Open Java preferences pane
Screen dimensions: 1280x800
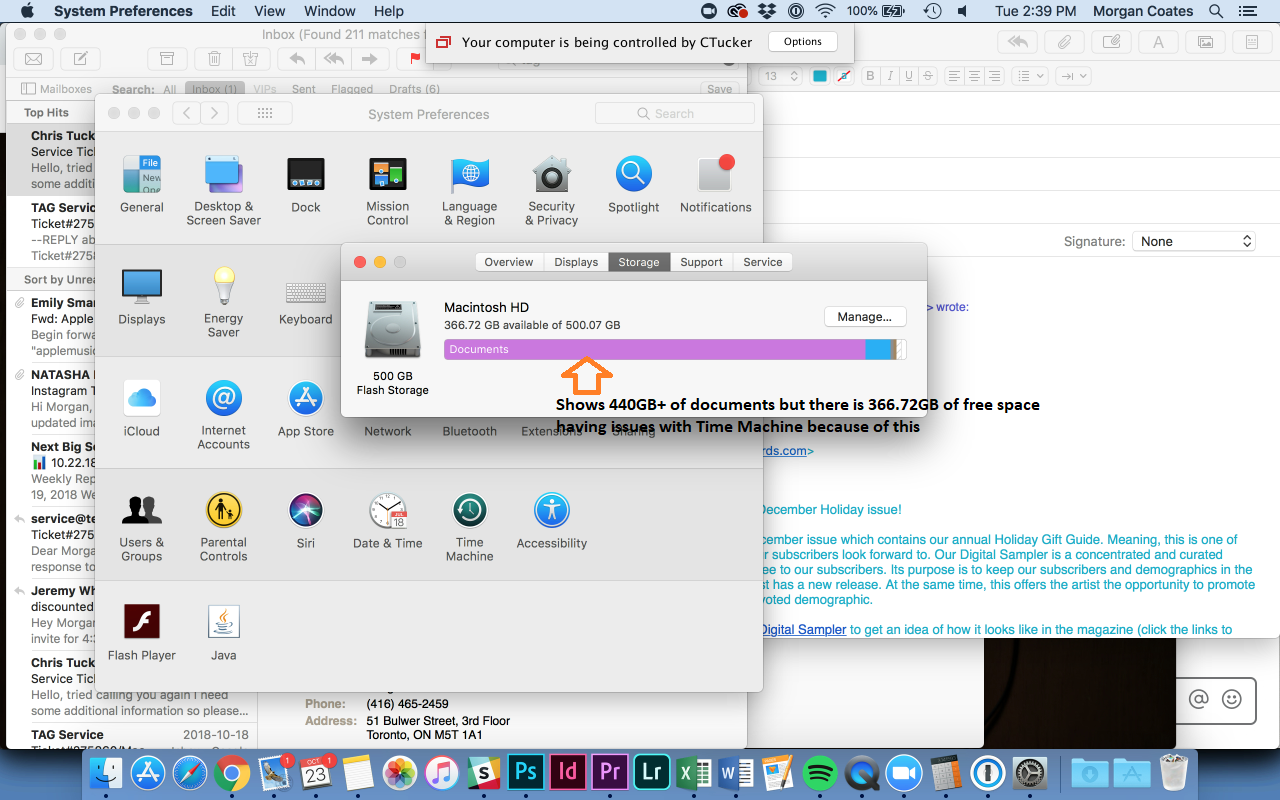click(x=224, y=633)
